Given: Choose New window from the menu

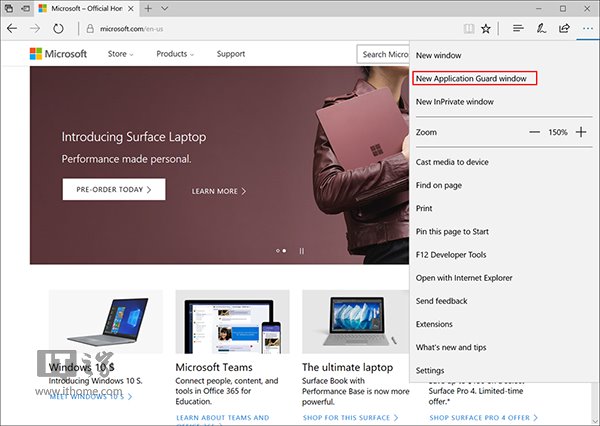Looking at the screenshot, I should [439, 55].
